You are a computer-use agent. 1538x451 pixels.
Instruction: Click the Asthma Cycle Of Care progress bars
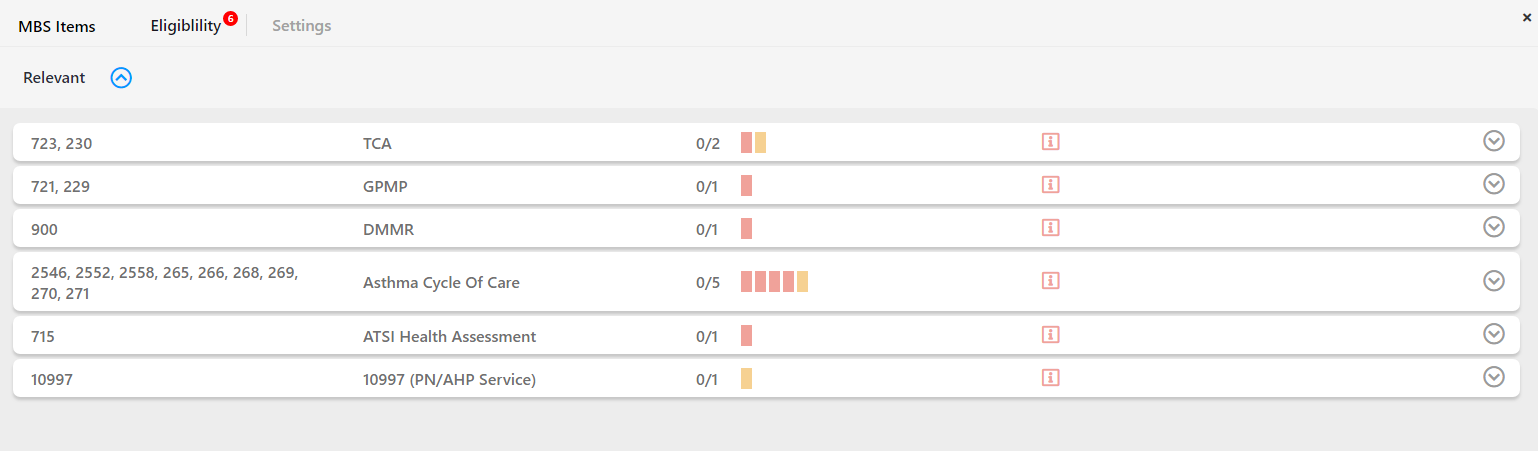[774, 282]
